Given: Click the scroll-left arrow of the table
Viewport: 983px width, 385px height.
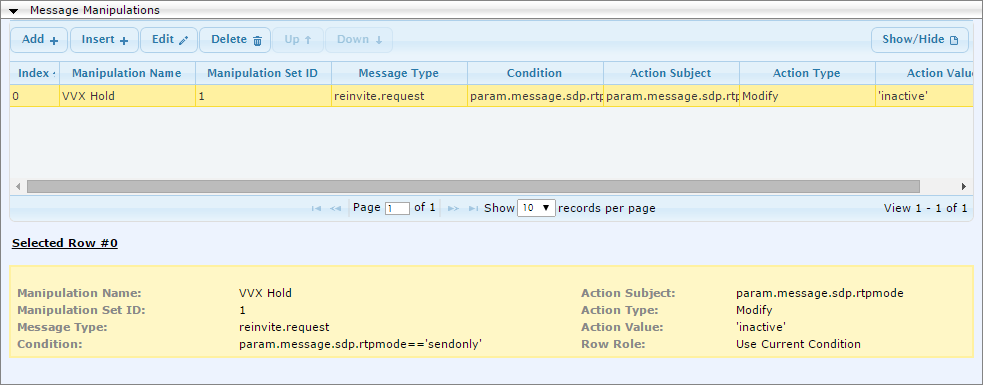Looking at the screenshot, I should [18, 187].
